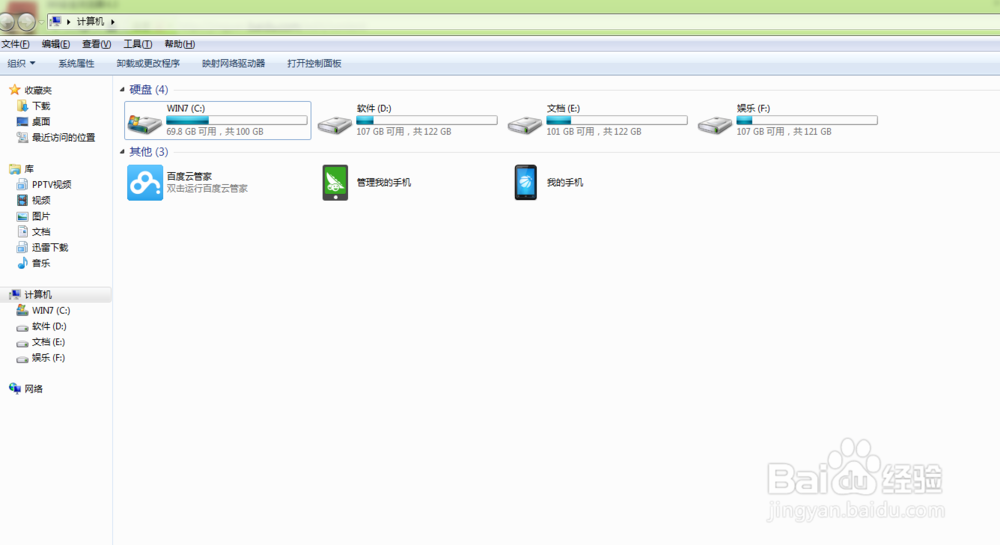
Task: Click the 文档 (E:) capacity bar
Action: click(617, 120)
